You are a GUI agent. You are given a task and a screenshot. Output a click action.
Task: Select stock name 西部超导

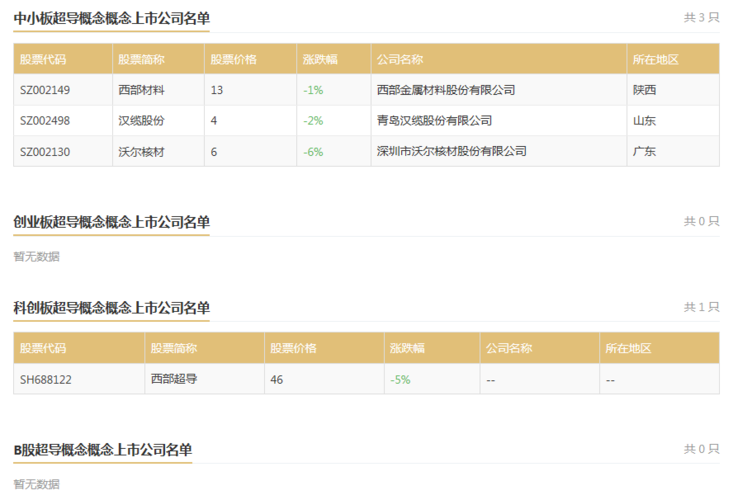(x=174, y=379)
